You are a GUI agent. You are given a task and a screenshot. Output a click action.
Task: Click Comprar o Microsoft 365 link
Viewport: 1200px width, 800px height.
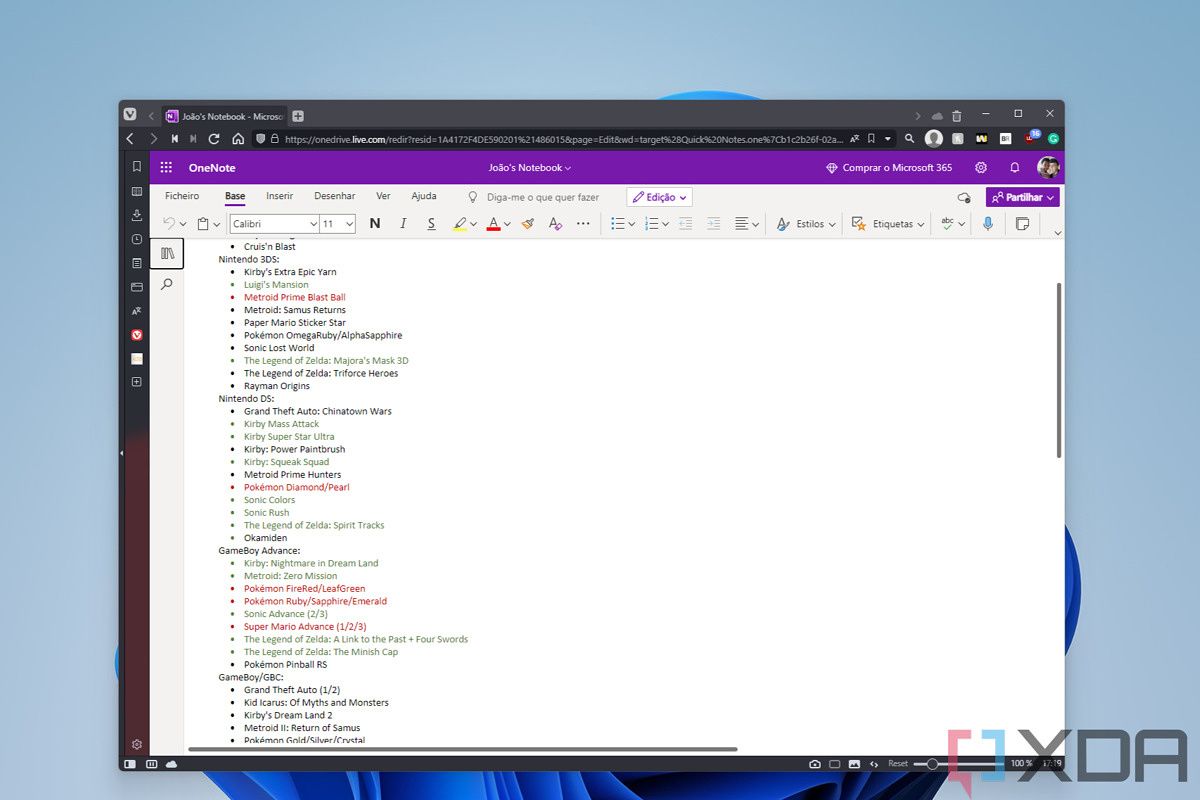pos(888,168)
